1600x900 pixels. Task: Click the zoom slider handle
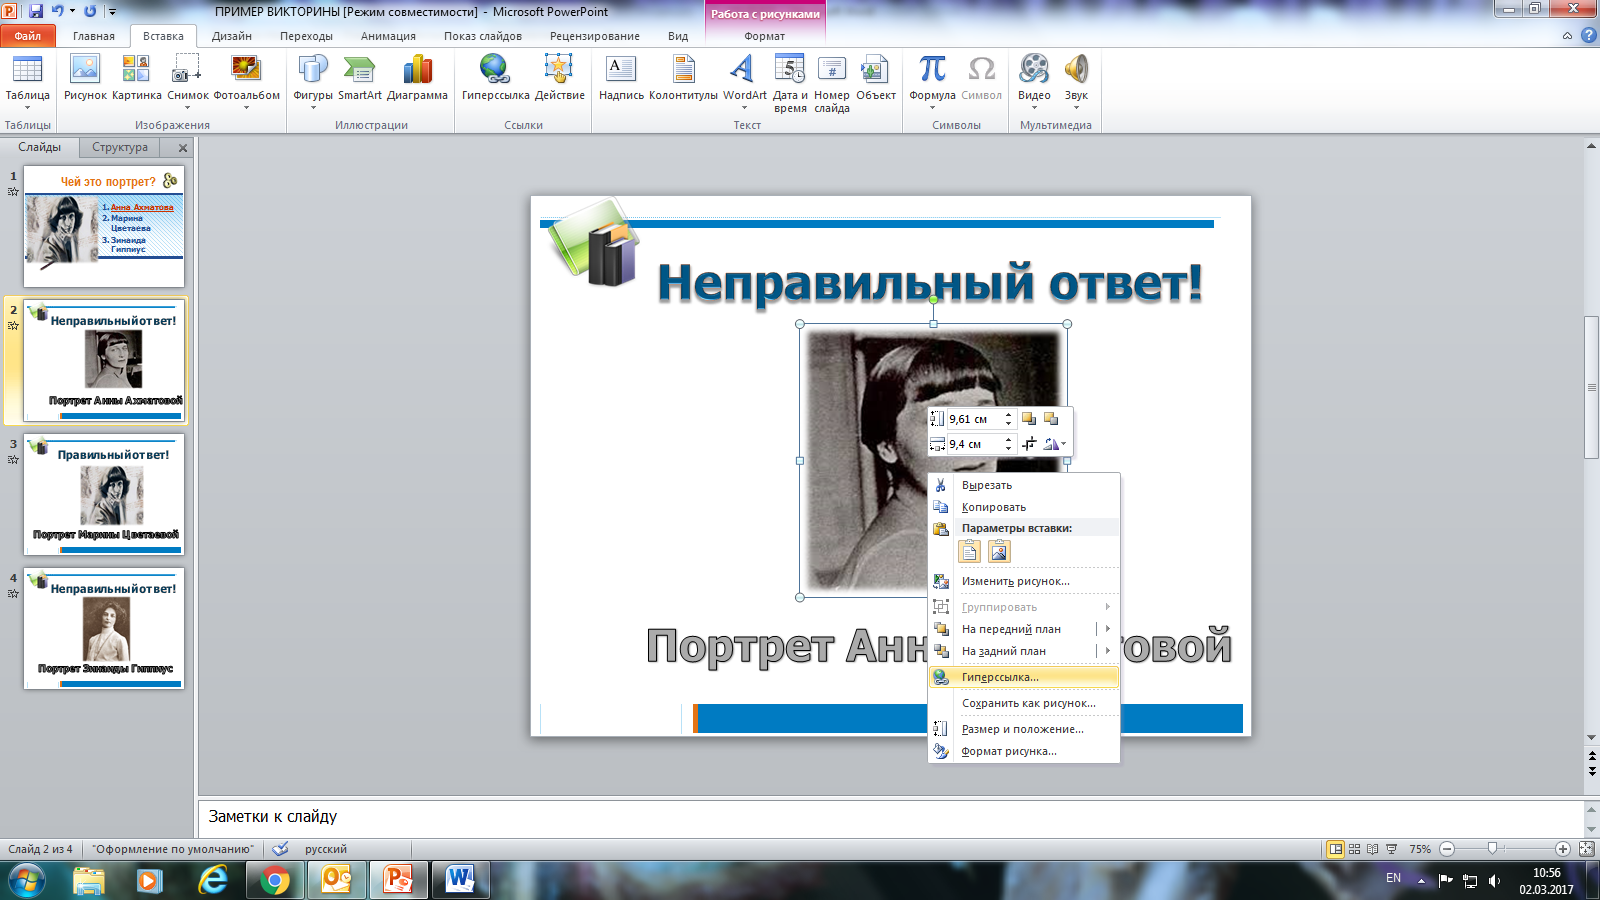click(1492, 849)
